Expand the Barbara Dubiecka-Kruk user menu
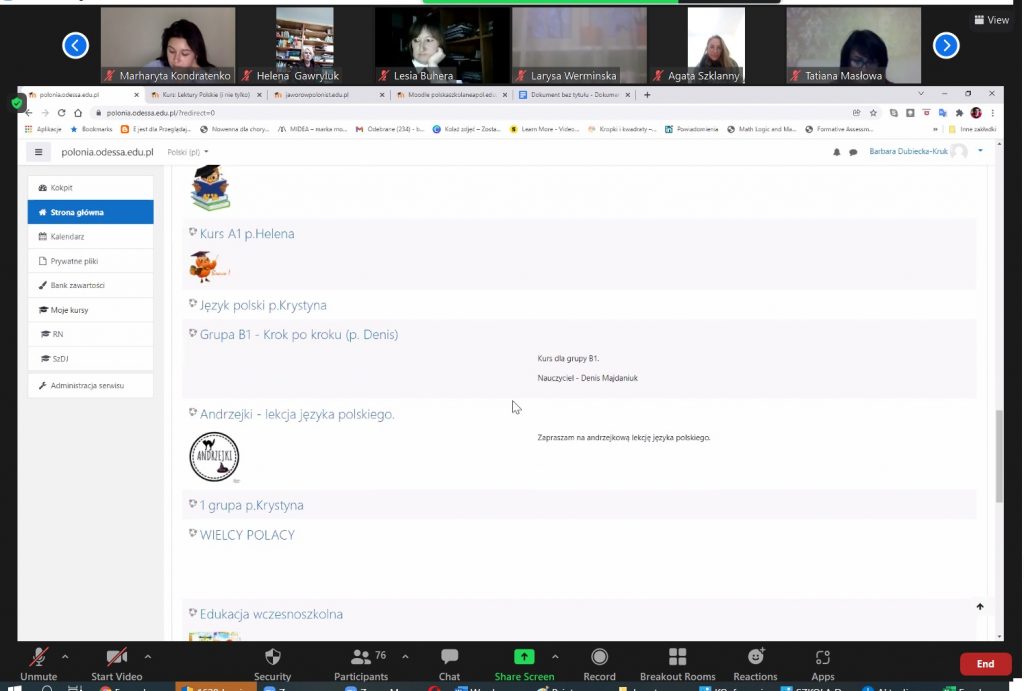 coord(980,151)
